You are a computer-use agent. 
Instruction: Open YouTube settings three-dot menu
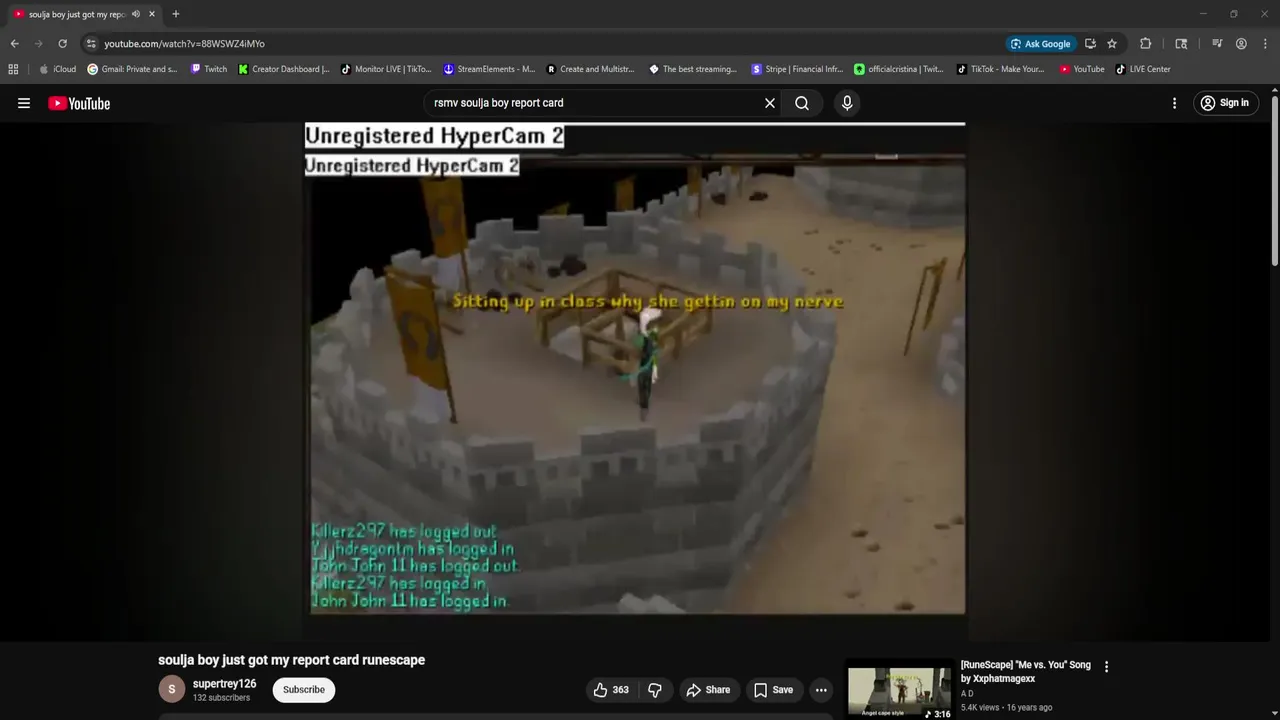[x=1174, y=103]
